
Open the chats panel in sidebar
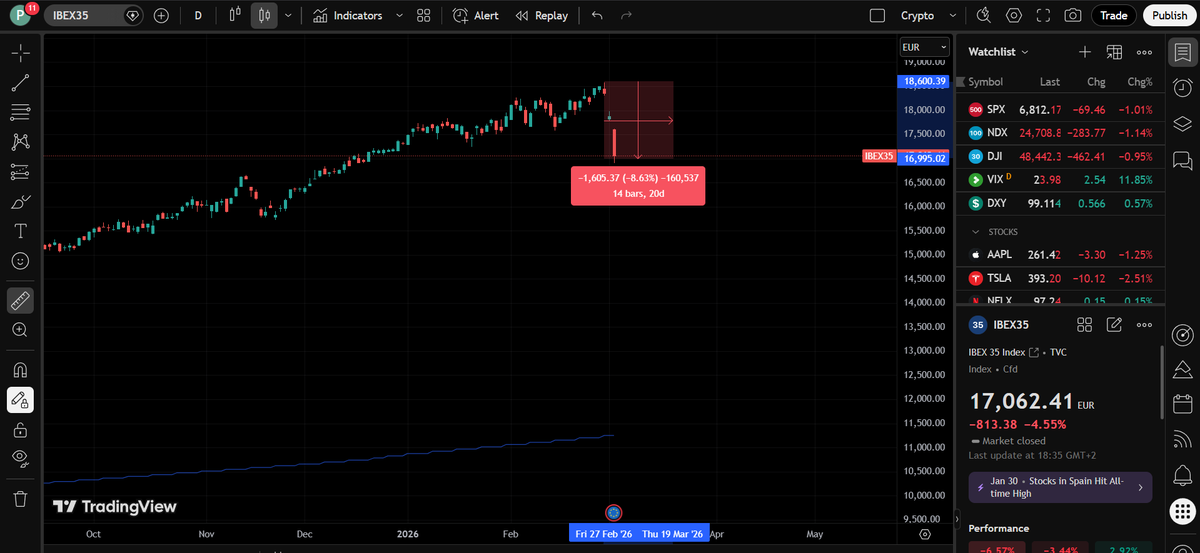click(1182, 160)
